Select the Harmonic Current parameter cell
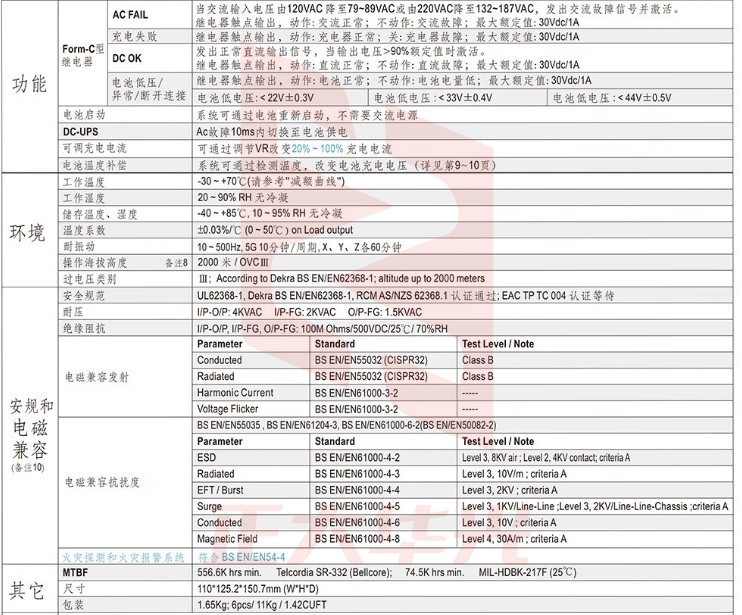The image size is (742, 615). tap(235, 393)
